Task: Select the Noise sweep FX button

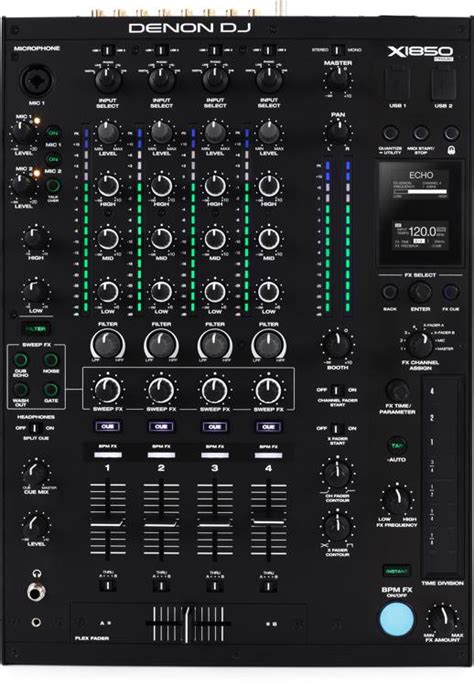Action: click(x=51, y=360)
